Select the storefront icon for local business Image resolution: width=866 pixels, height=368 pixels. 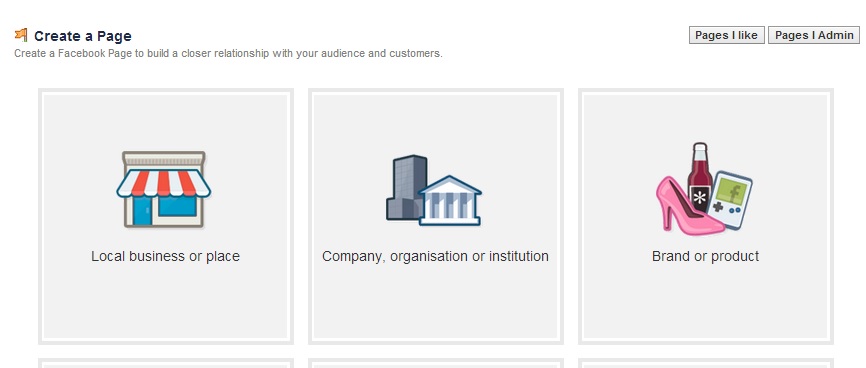click(x=163, y=190)
